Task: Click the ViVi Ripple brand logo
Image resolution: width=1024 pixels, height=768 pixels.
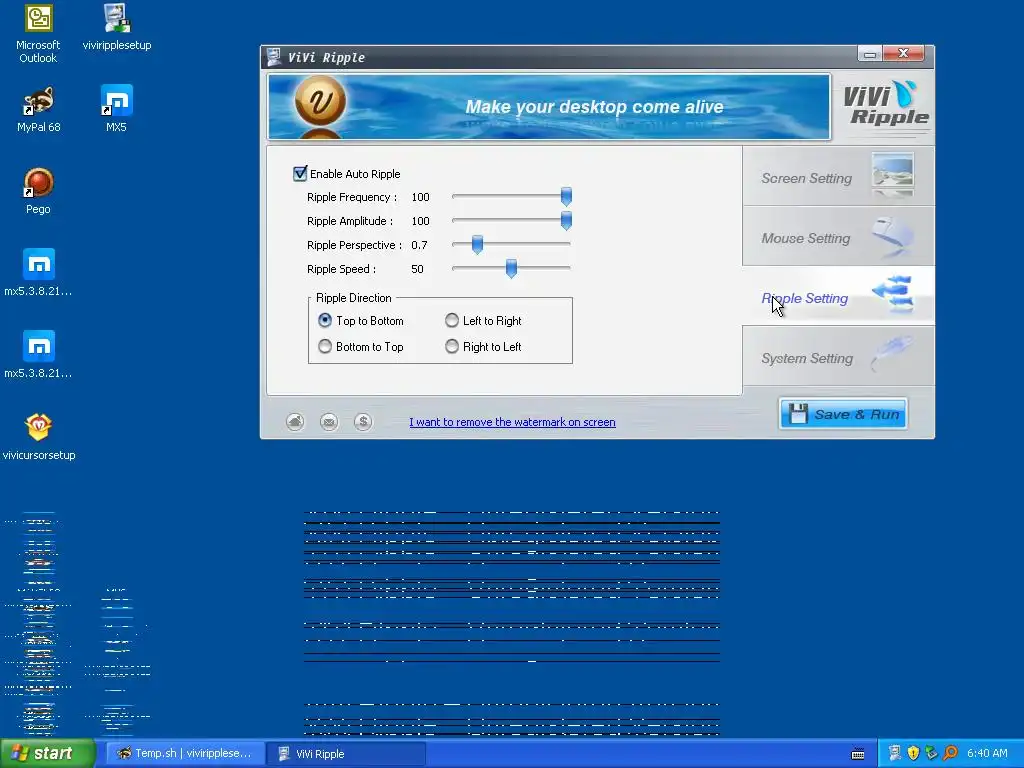Action: point(885,104)
